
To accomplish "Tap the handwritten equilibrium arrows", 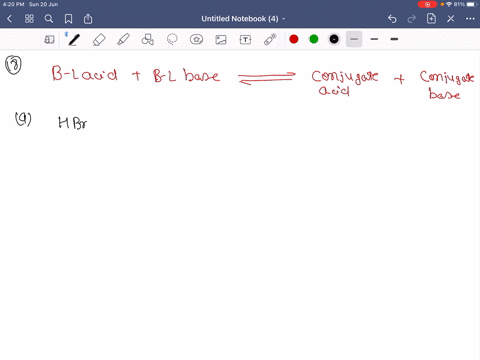I will tap(267, 78).
